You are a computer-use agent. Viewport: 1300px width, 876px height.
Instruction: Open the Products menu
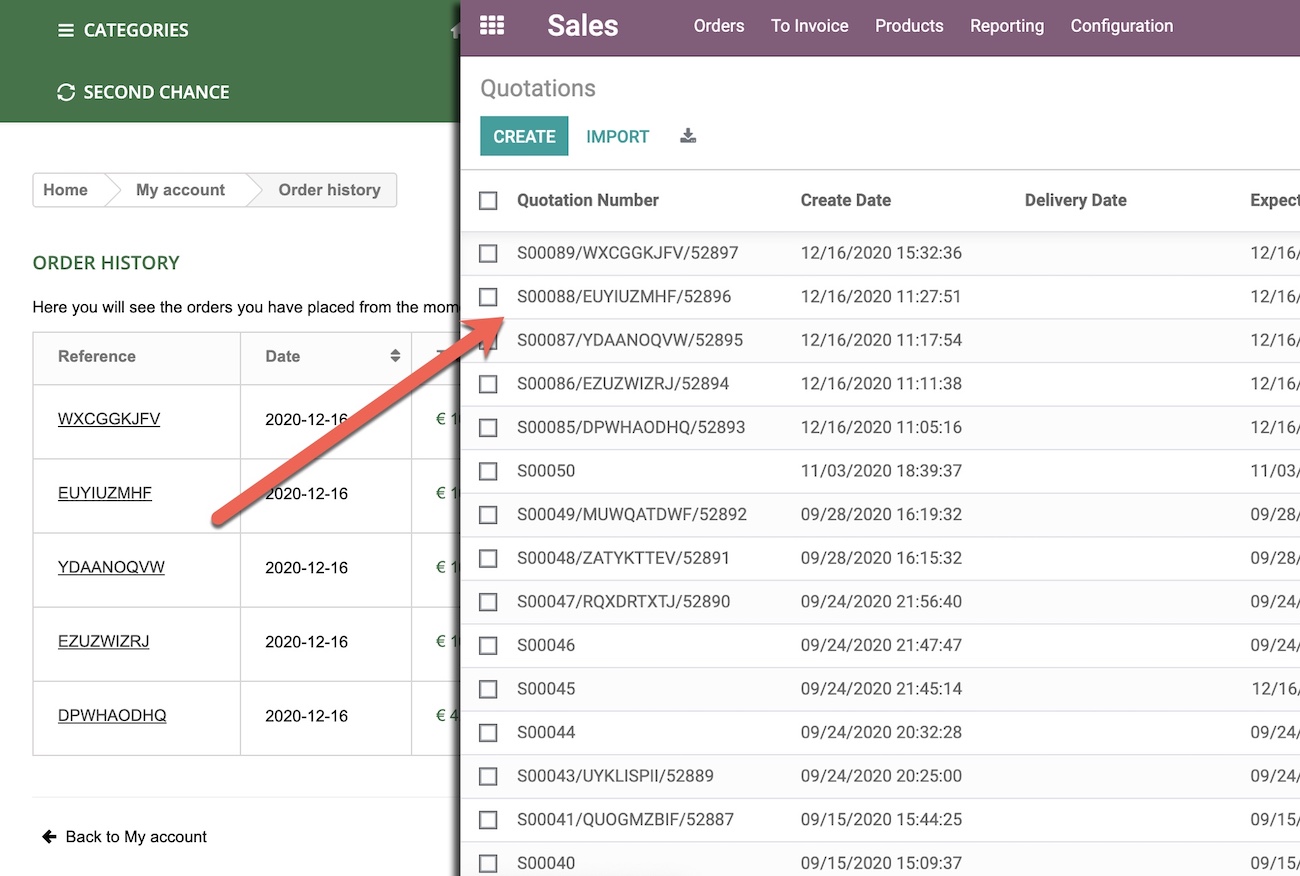(x=909, y=26)
